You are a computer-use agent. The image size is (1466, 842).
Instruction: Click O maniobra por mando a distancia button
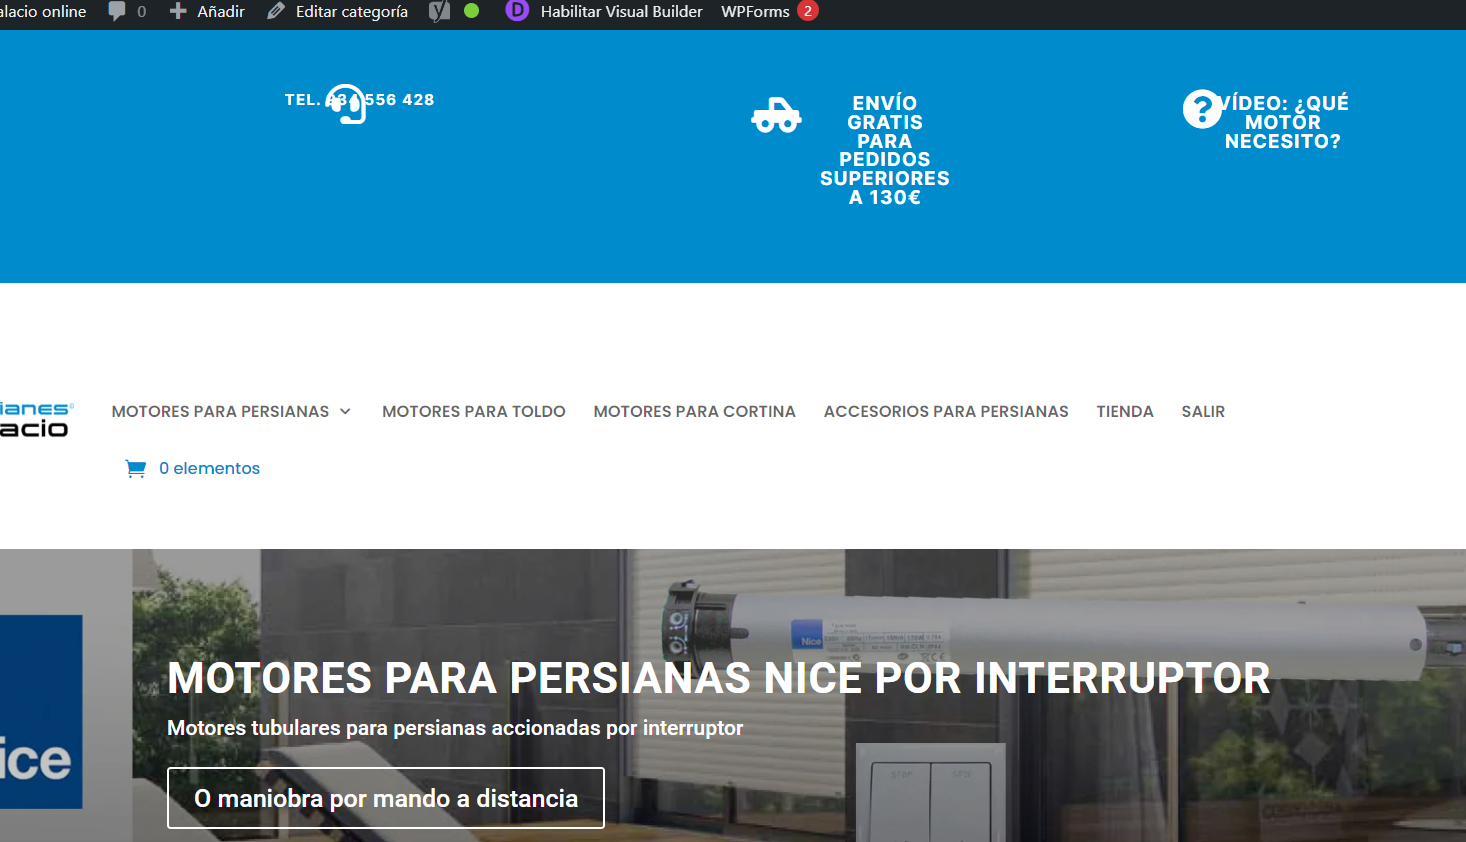click(386, 798)
